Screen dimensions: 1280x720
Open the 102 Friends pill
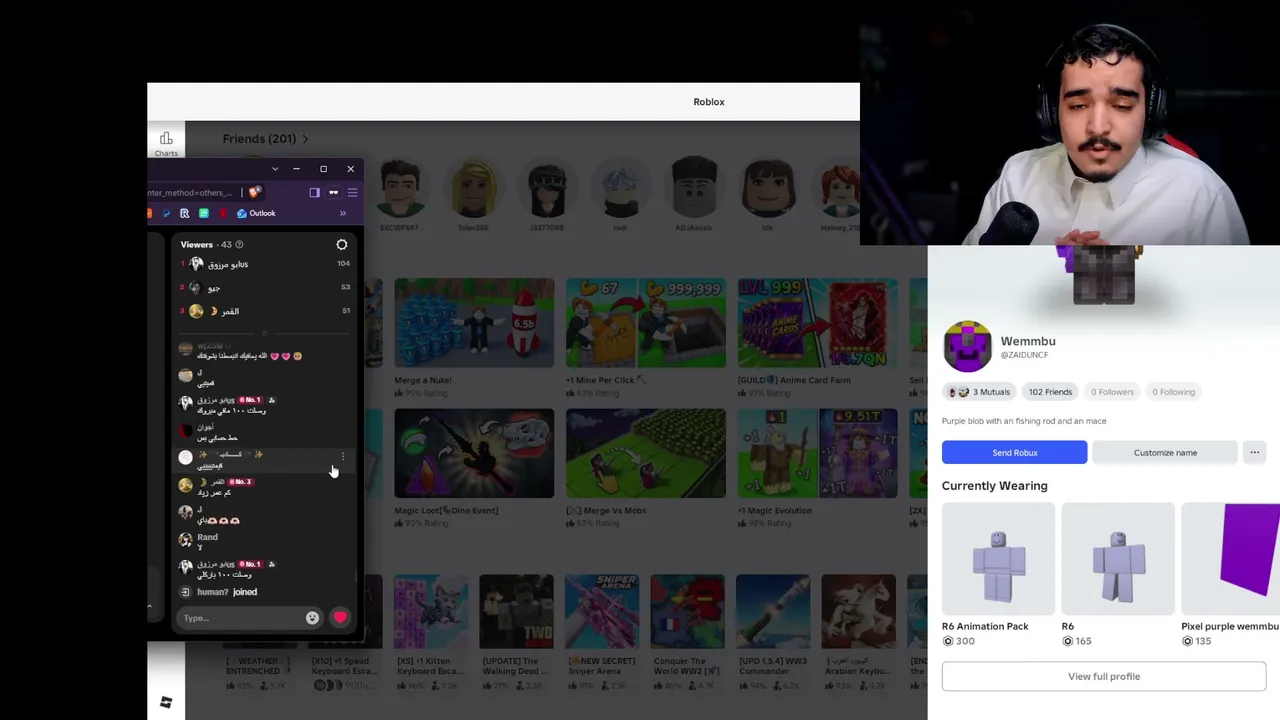(1050, 392)
